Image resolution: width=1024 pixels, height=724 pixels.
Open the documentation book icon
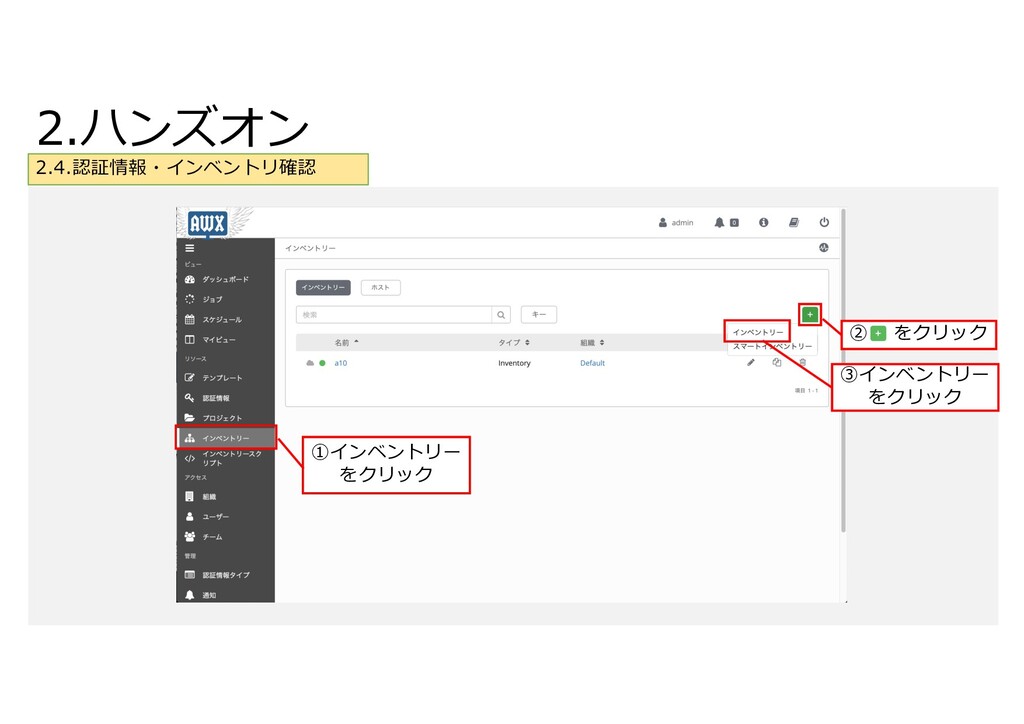coord(793,223)
